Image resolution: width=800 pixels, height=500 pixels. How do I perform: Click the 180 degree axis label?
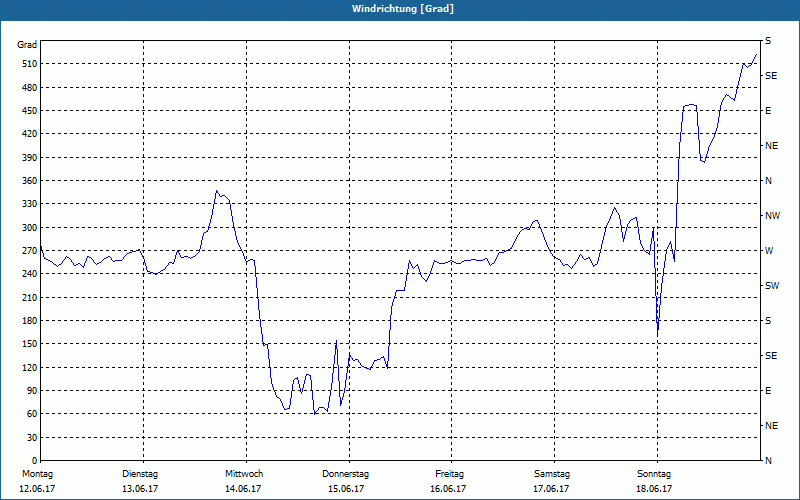[31, 320]
